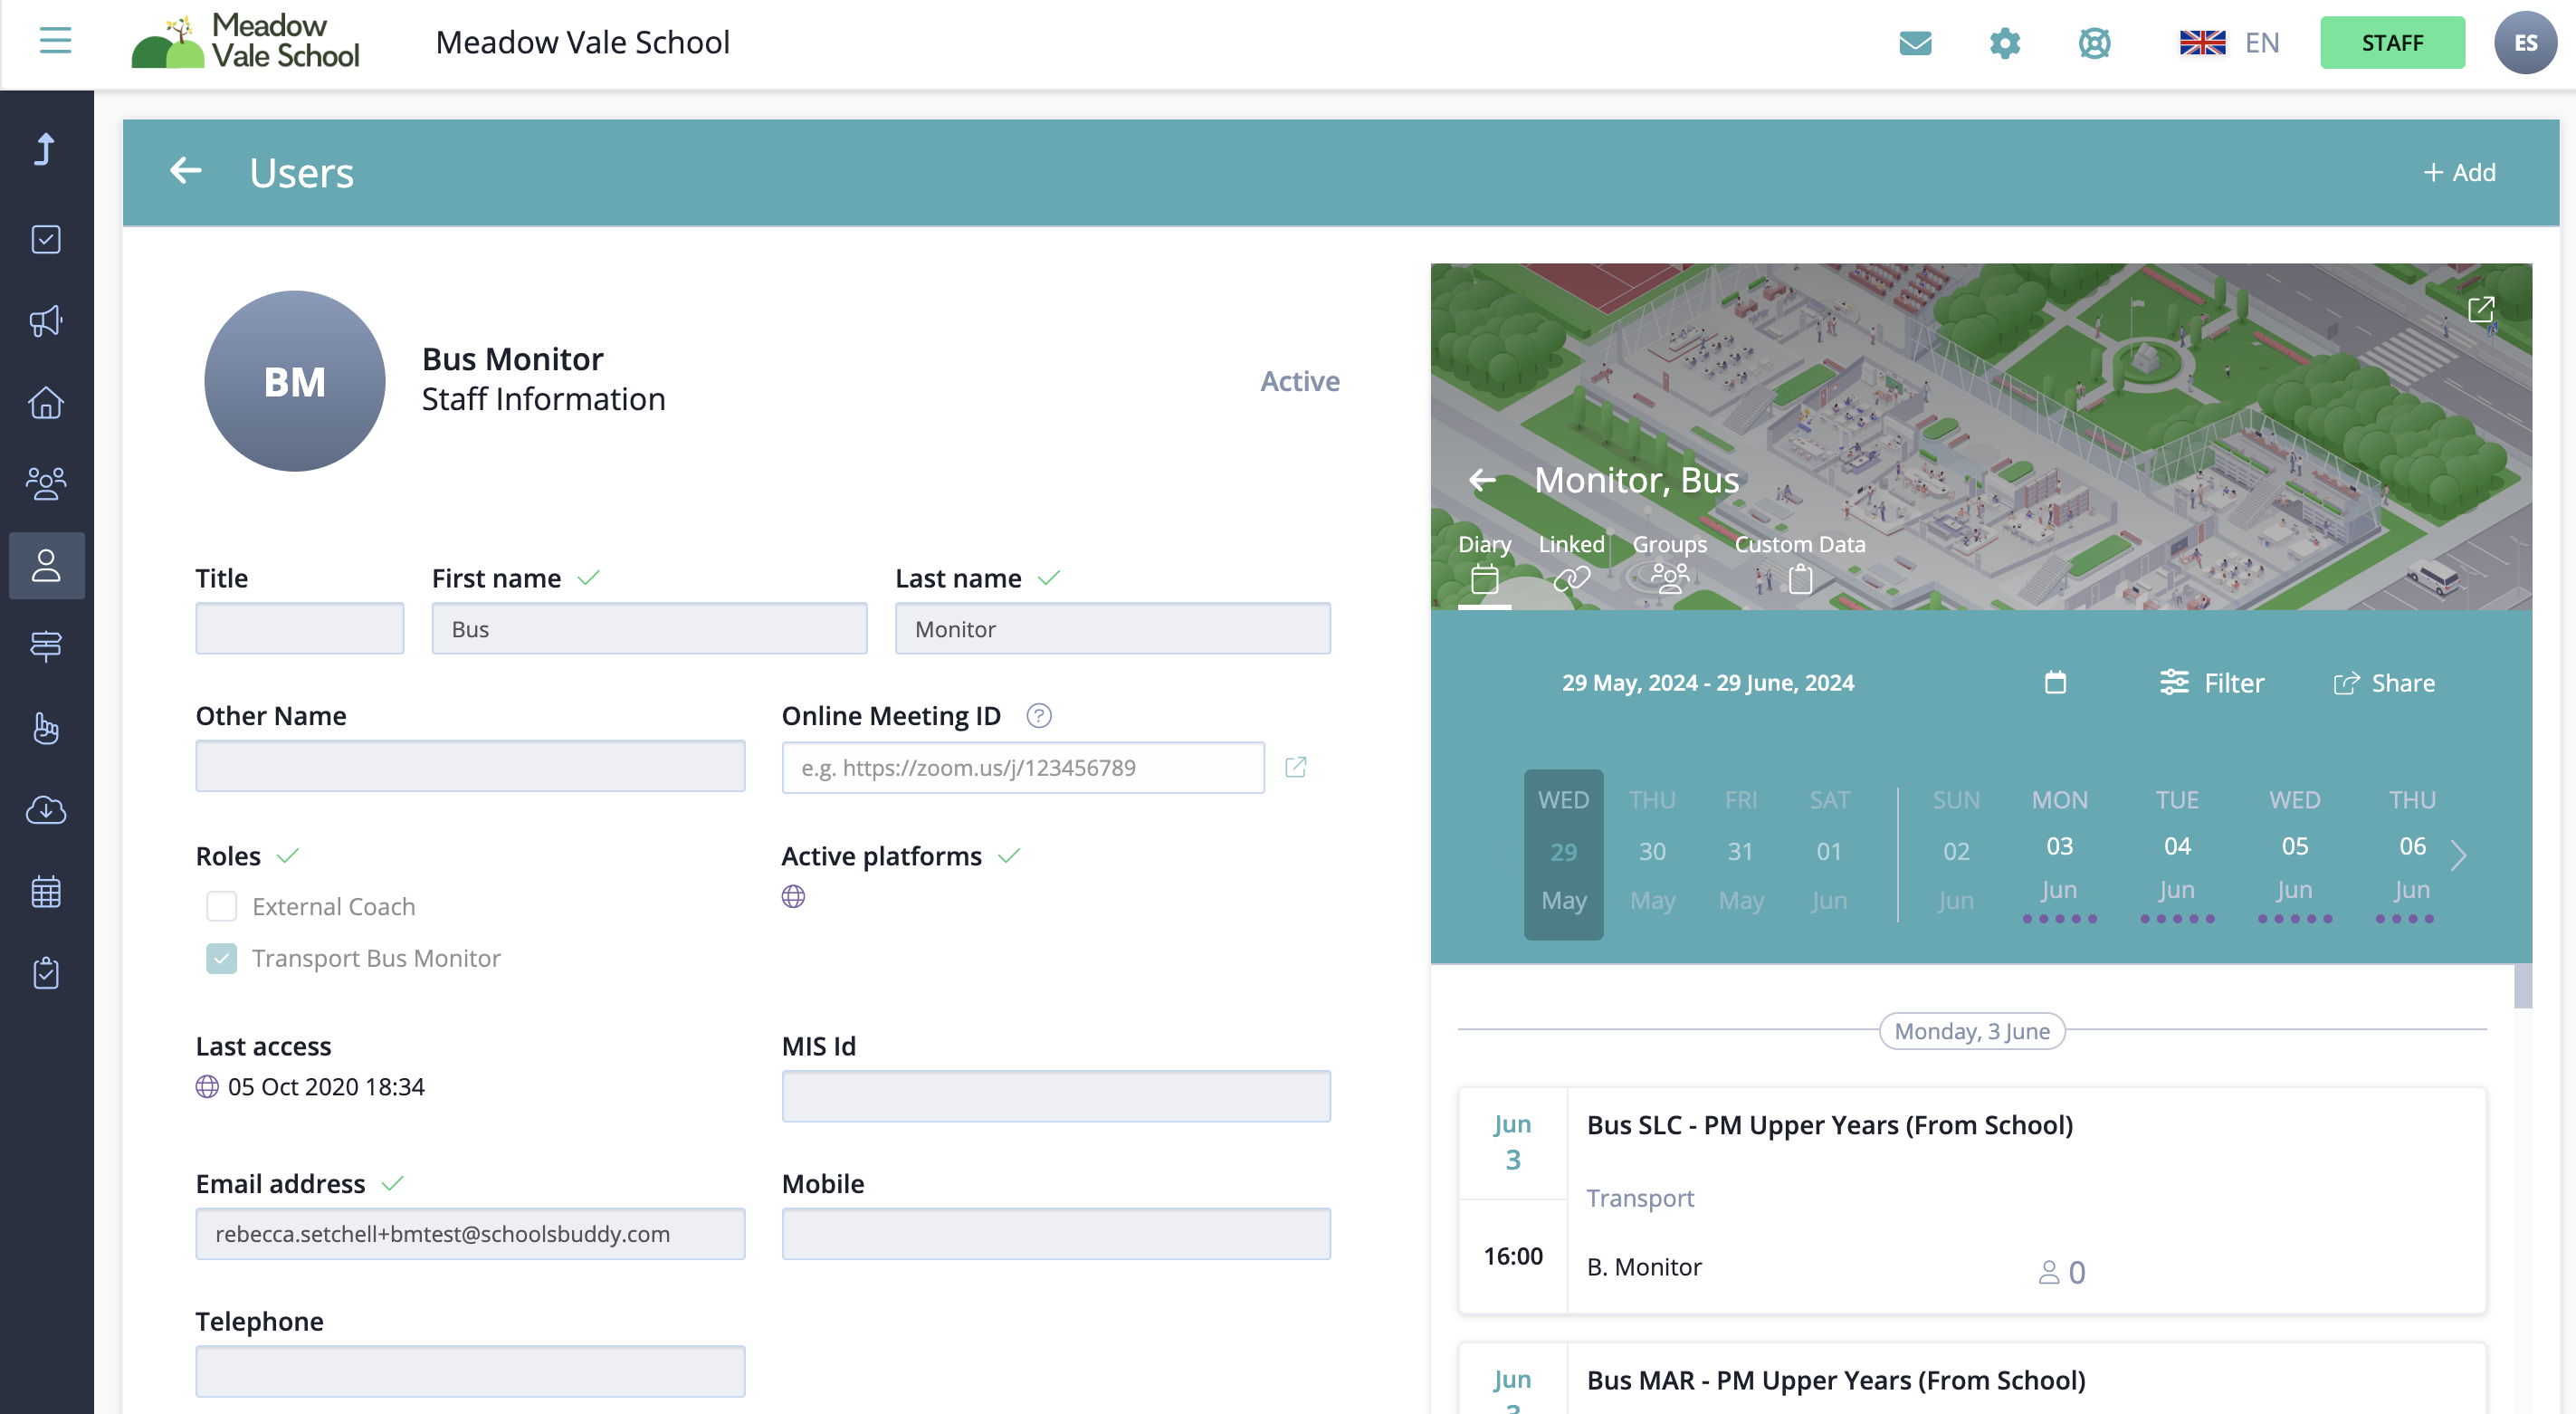The image size is (2576, 1414).
Task: Click the STAFF button
Action: pos(2392,43)
